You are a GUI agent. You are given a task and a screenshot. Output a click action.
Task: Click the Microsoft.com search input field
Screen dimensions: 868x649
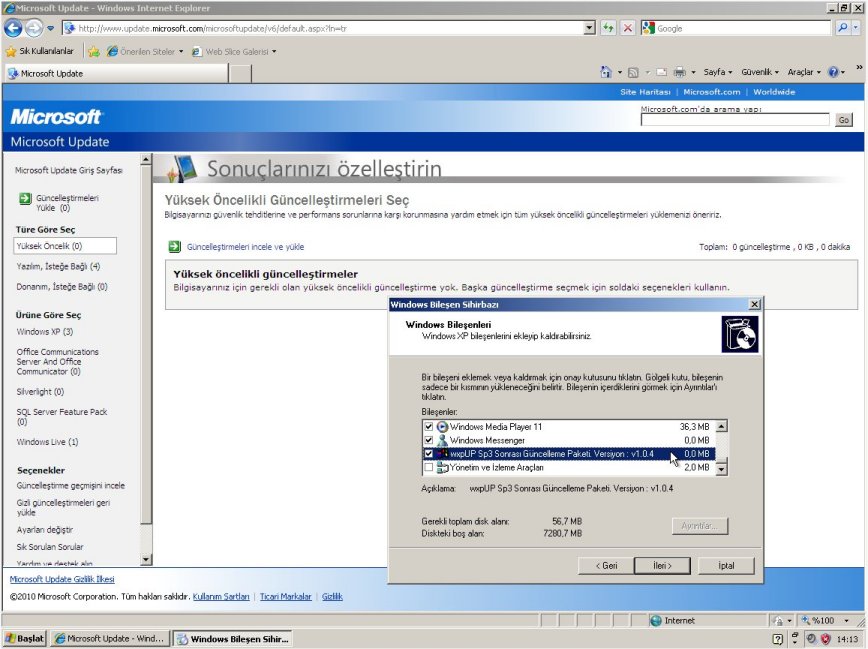[735, 120]
